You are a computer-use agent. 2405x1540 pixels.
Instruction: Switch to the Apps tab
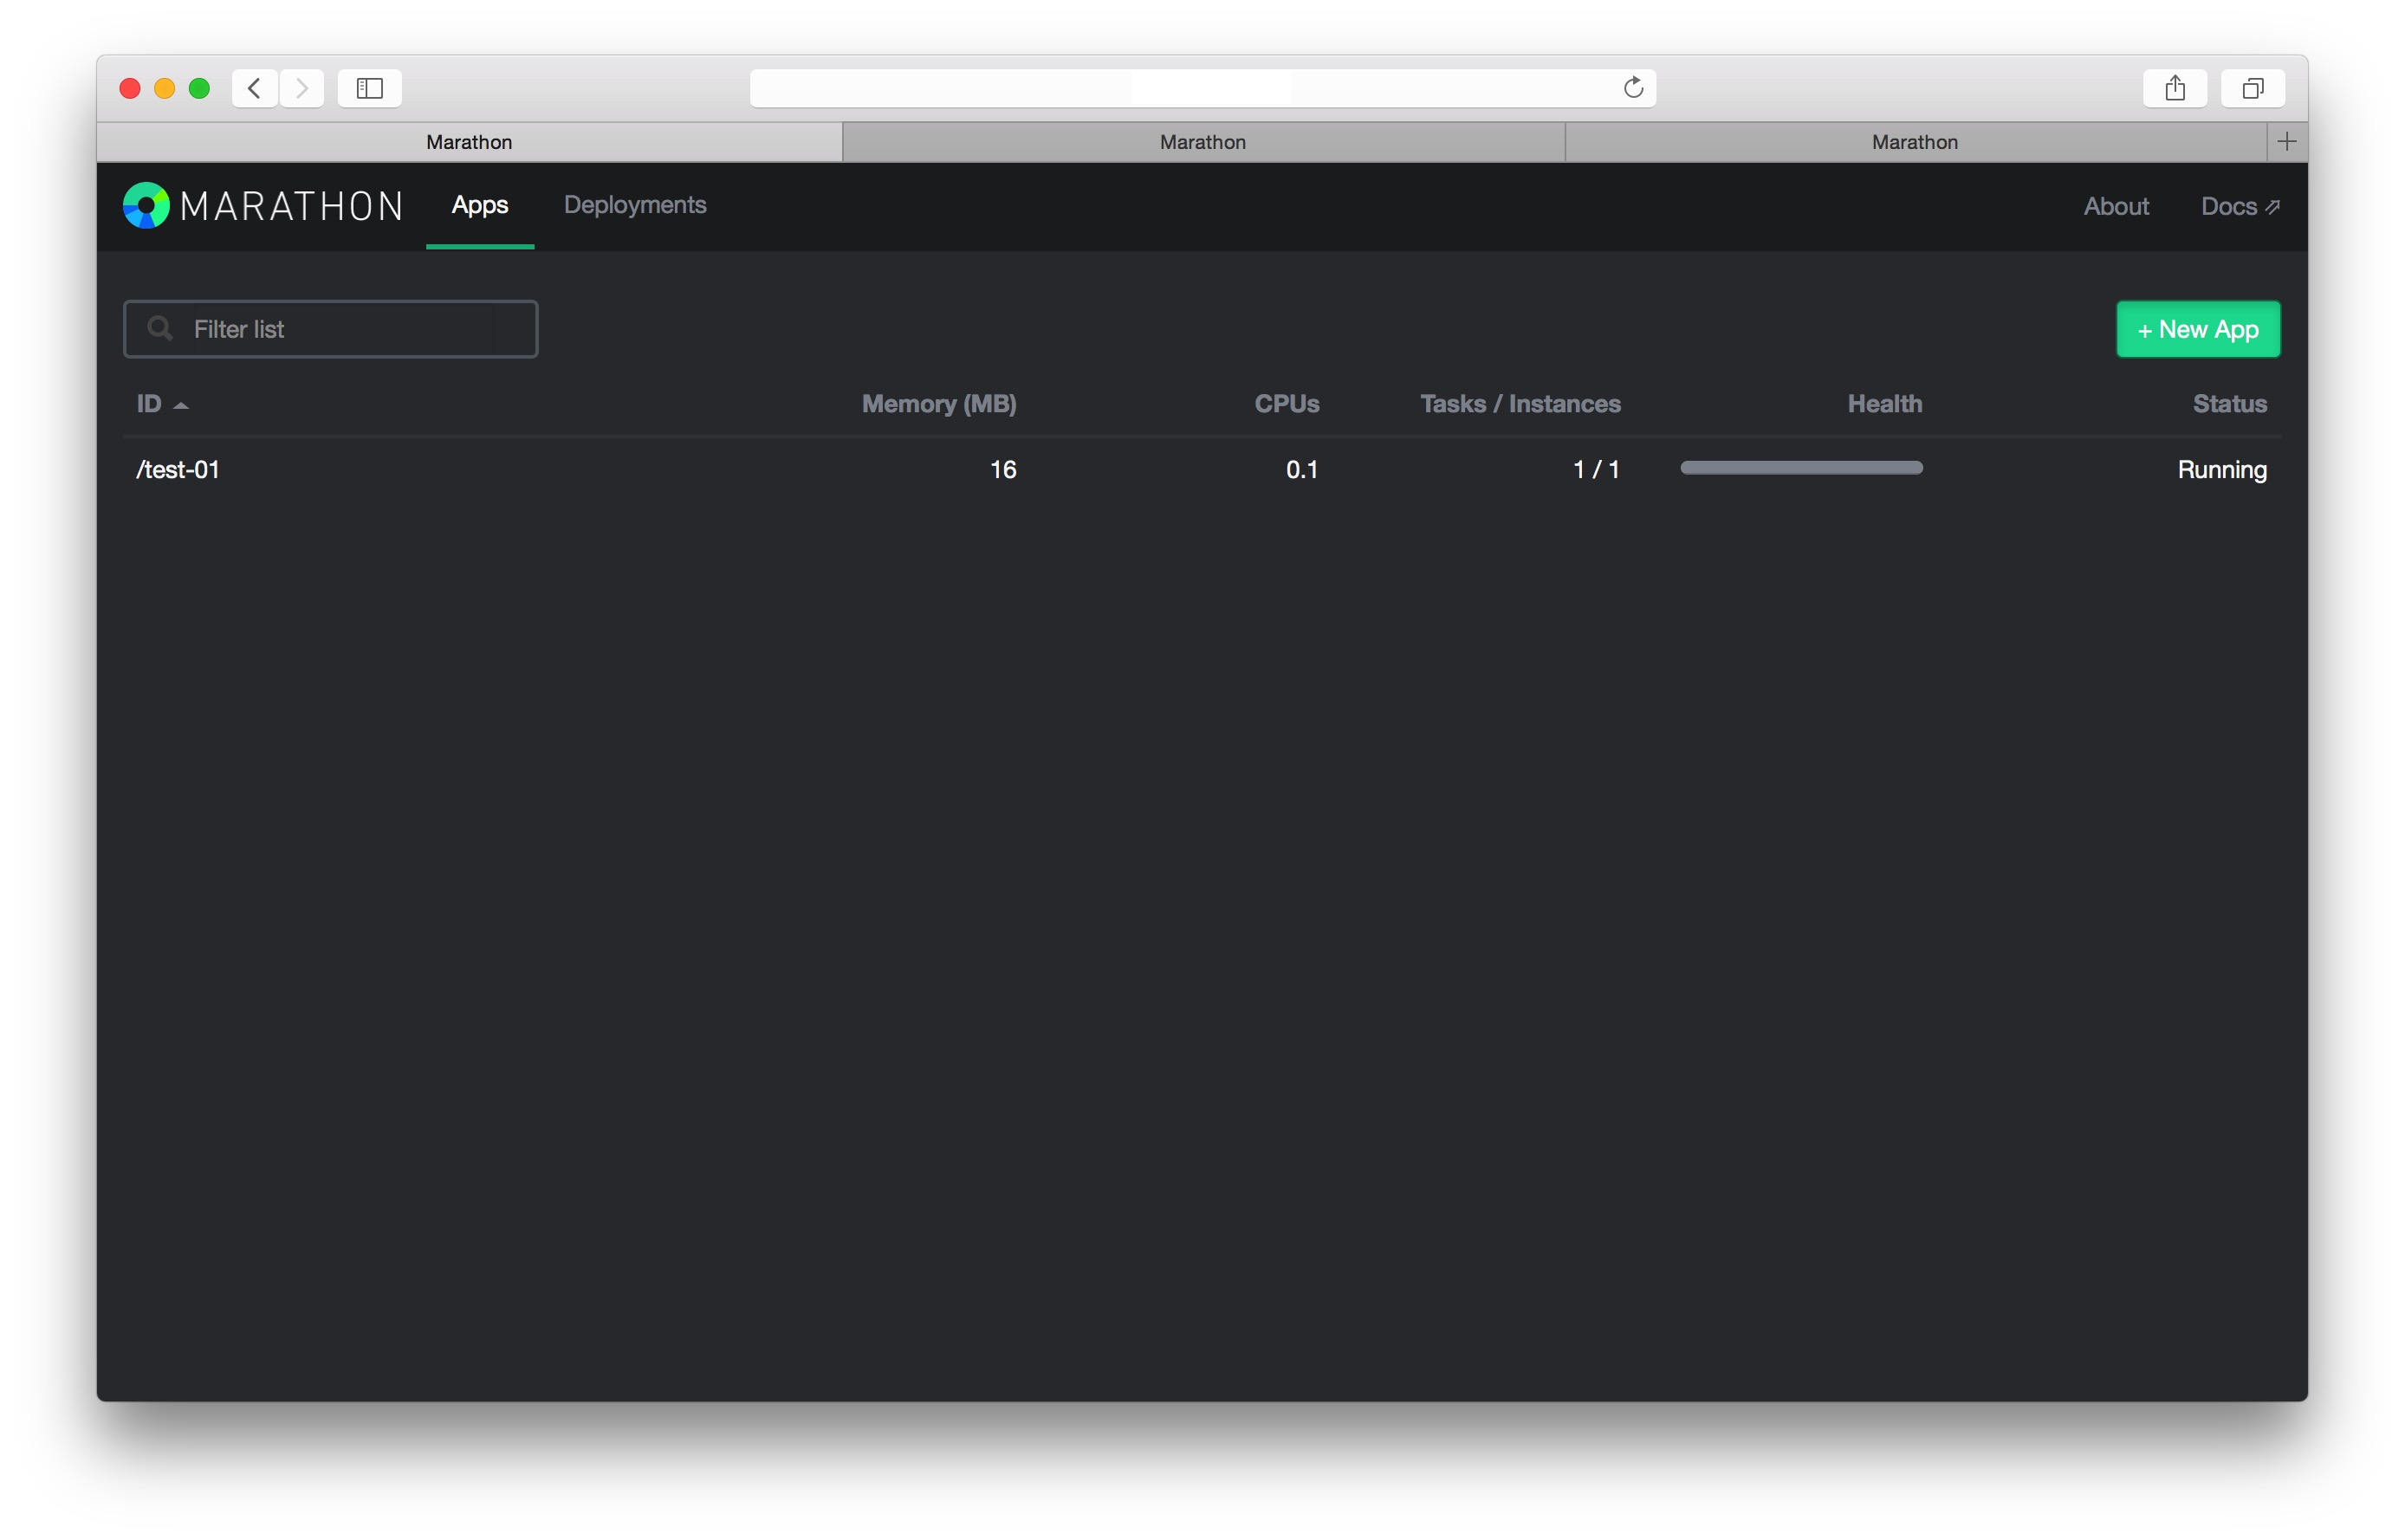click(480, 205)
